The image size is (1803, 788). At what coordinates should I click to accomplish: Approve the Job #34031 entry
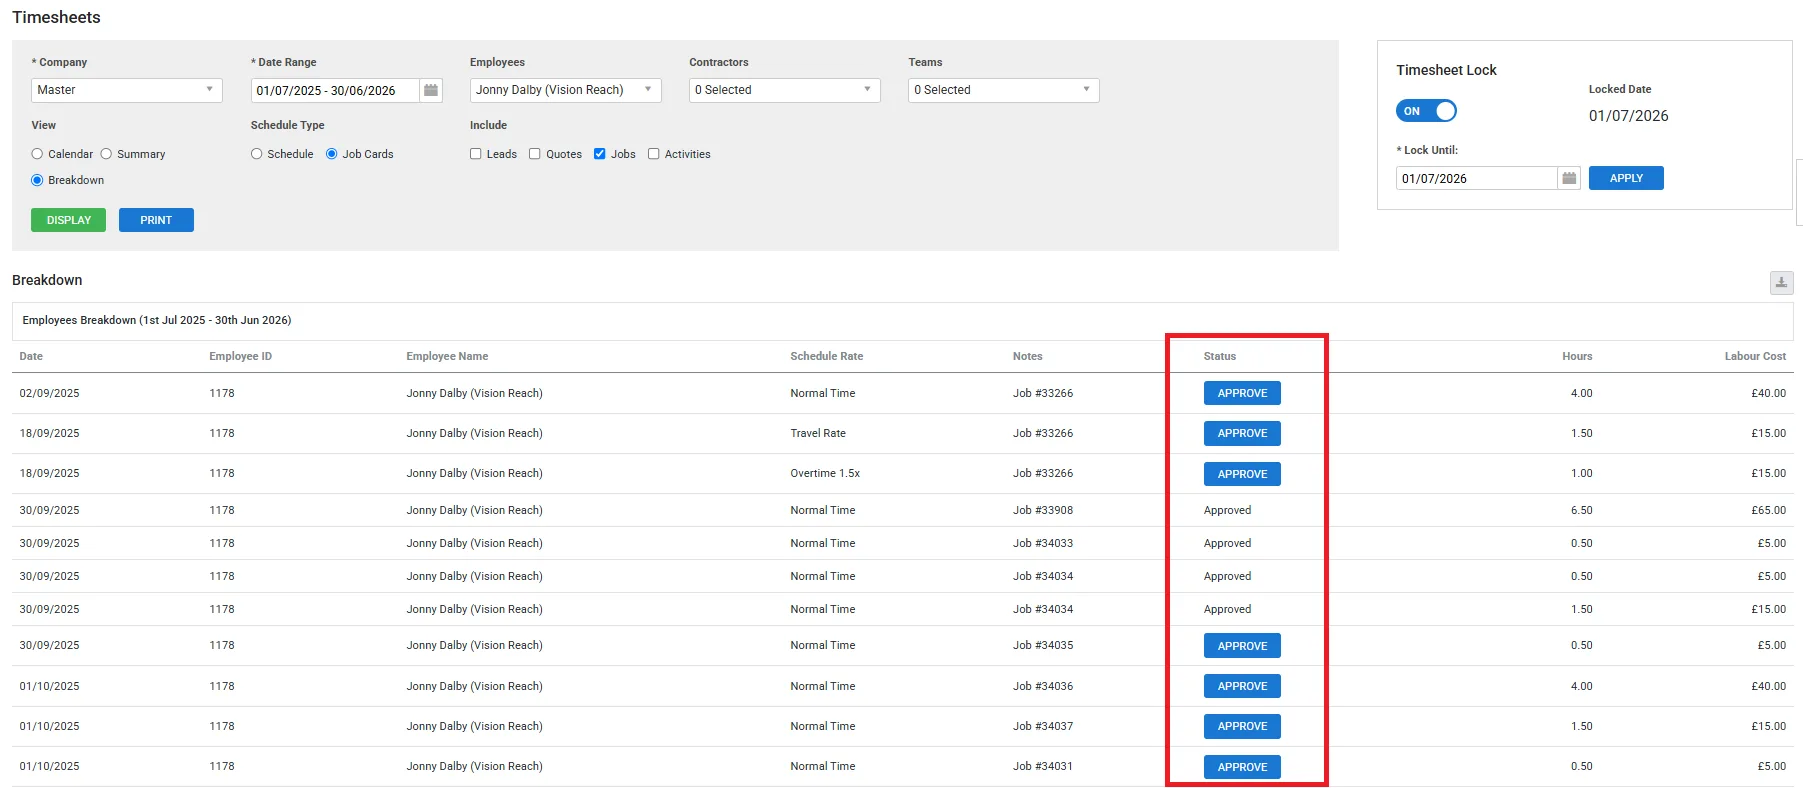click(1242, 767)
